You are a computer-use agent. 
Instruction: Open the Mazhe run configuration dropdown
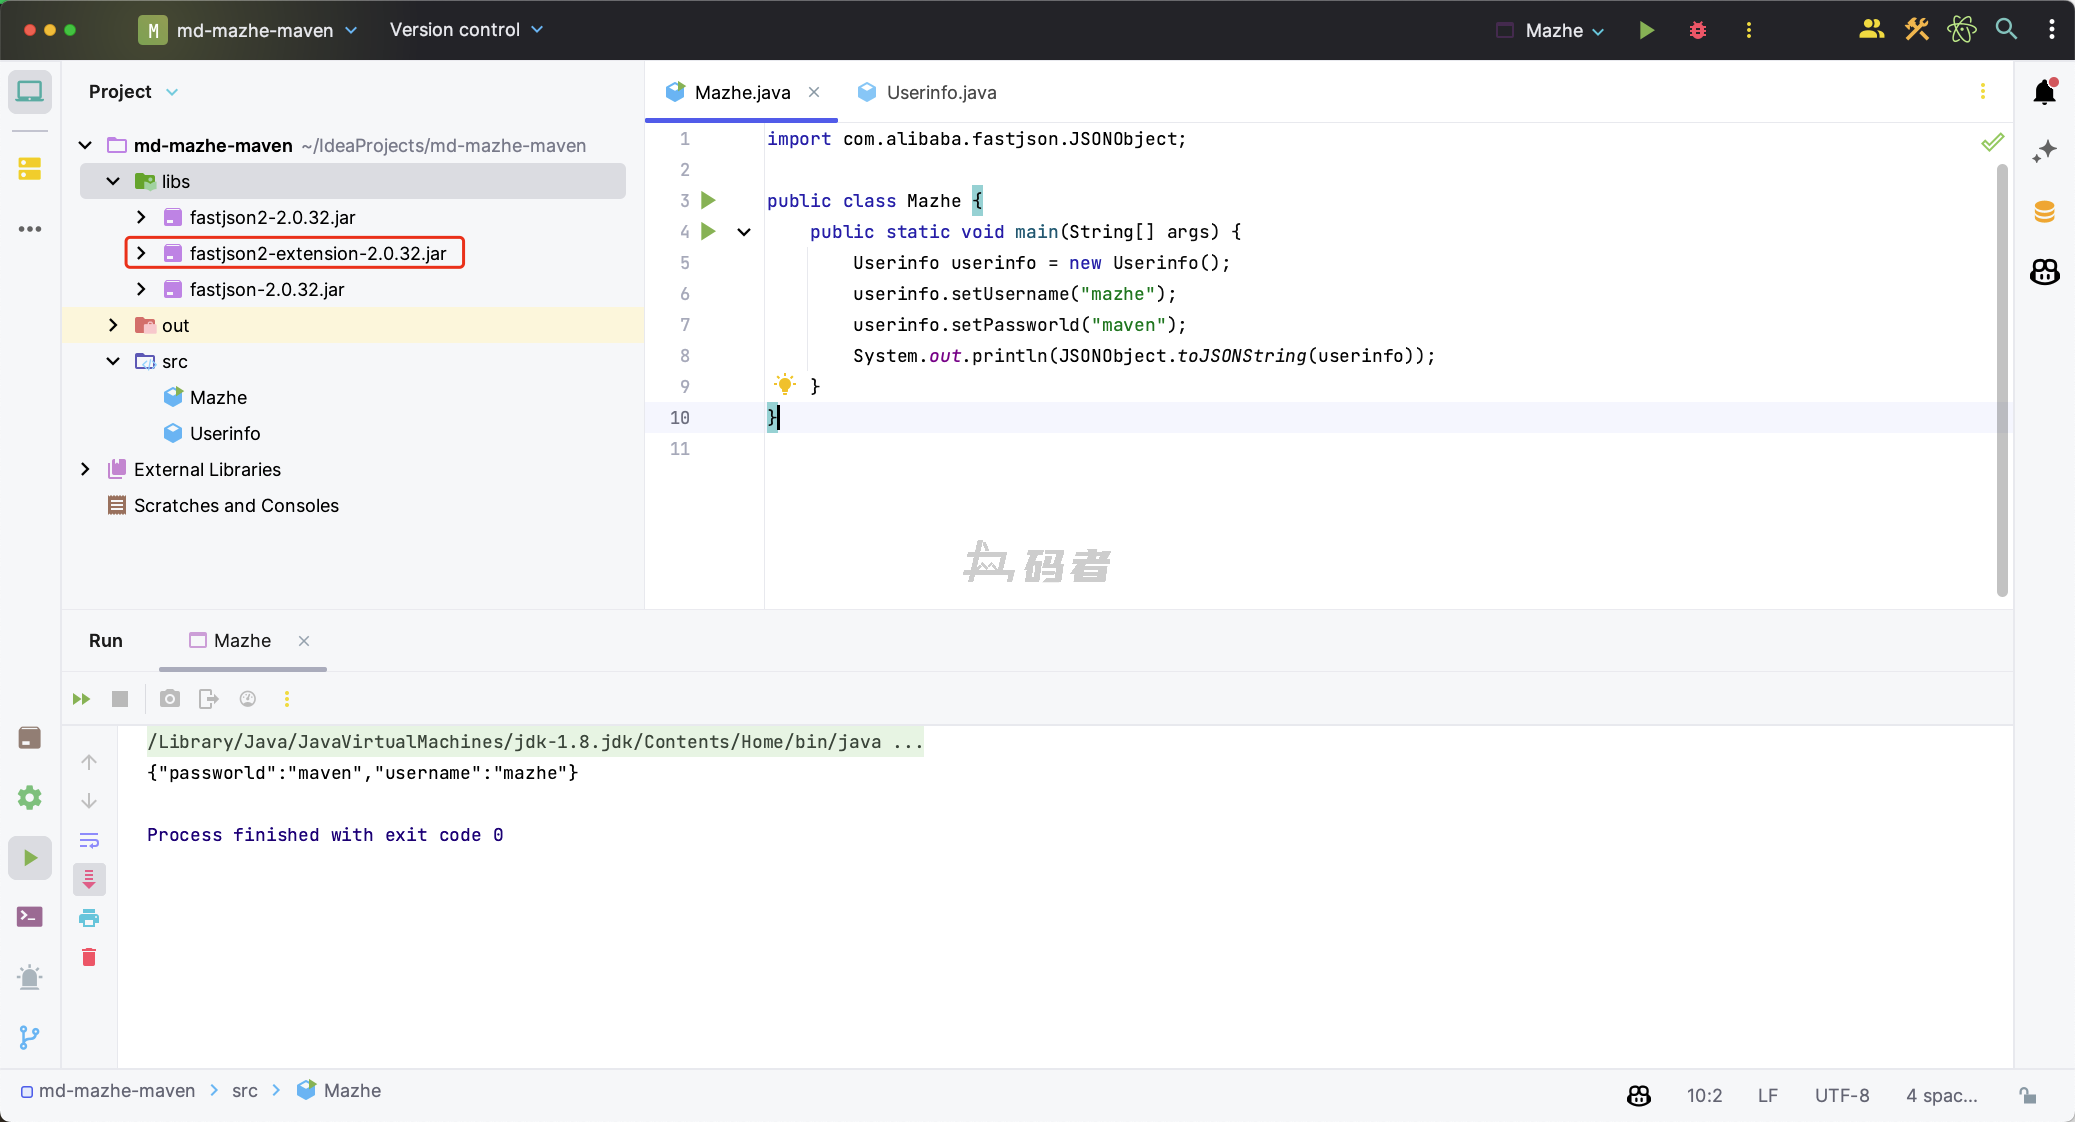(1563, 30)
